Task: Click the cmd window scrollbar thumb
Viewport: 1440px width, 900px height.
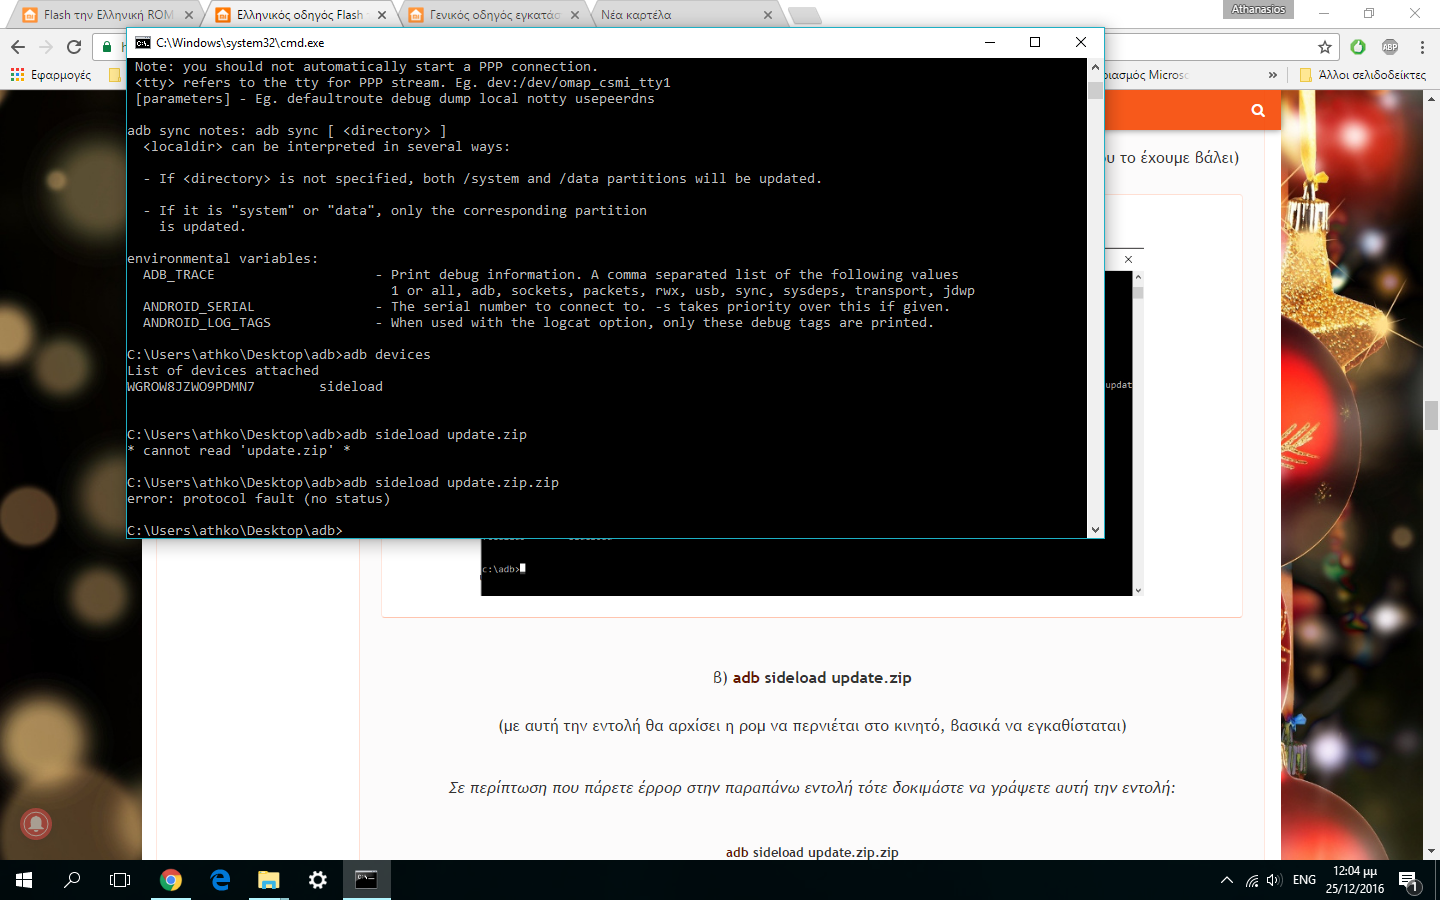Action: 1095,90
